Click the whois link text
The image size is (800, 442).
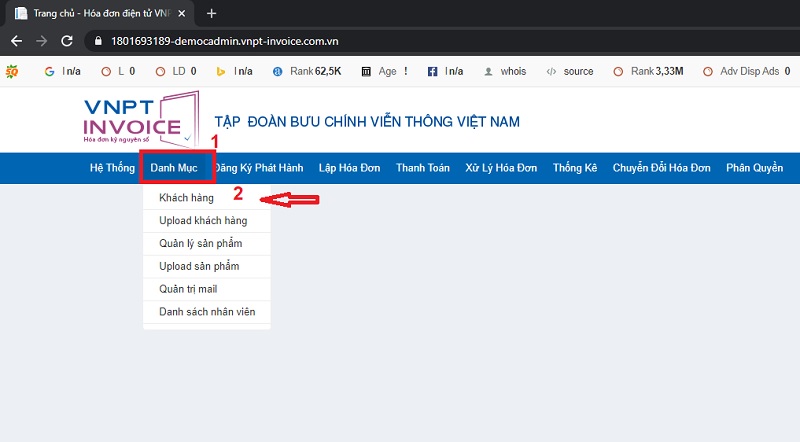[x=513, y=71]
